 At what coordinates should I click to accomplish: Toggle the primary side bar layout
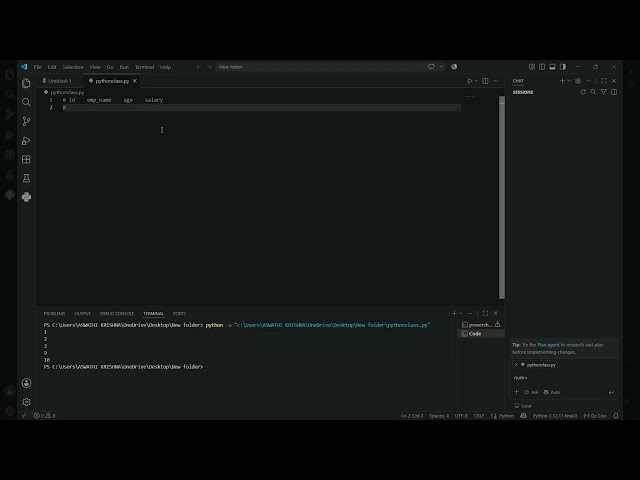542,67
